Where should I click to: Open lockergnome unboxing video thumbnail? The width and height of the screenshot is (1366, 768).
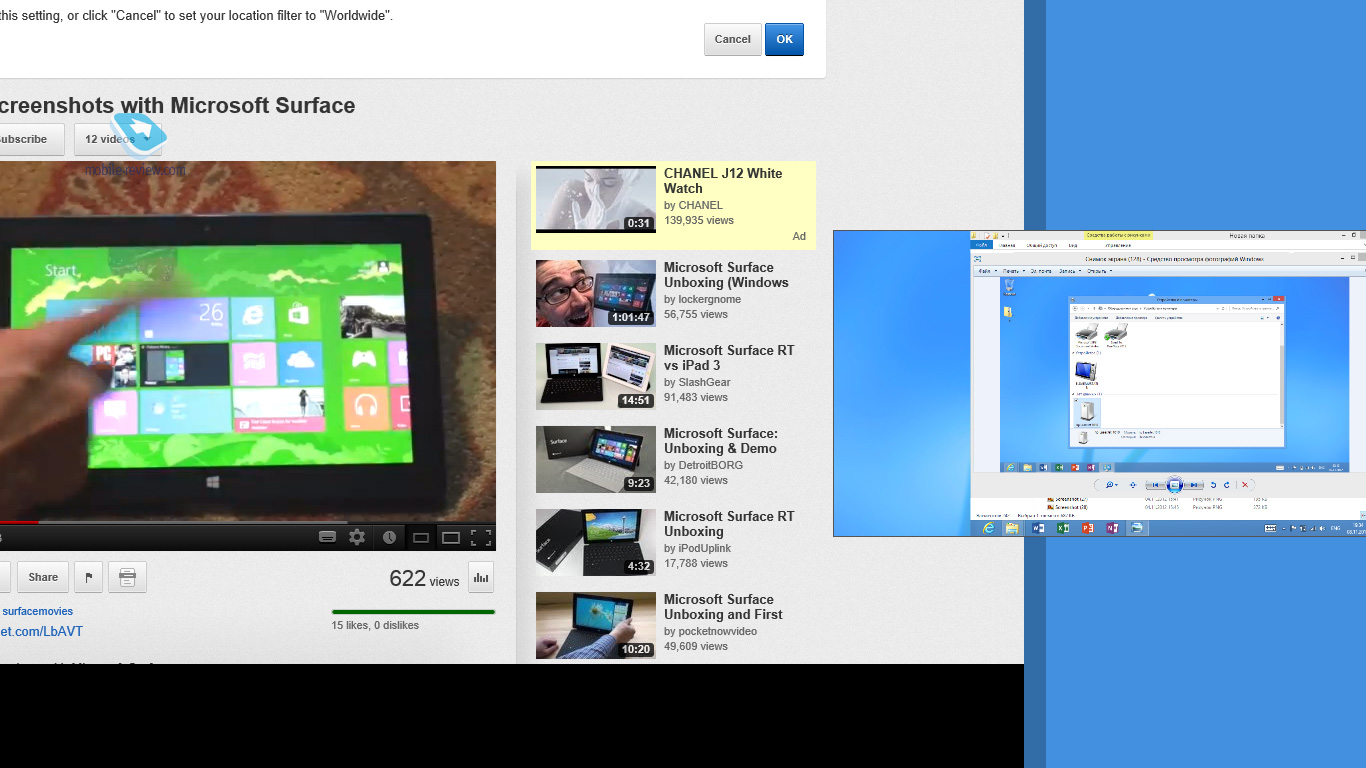596,293
